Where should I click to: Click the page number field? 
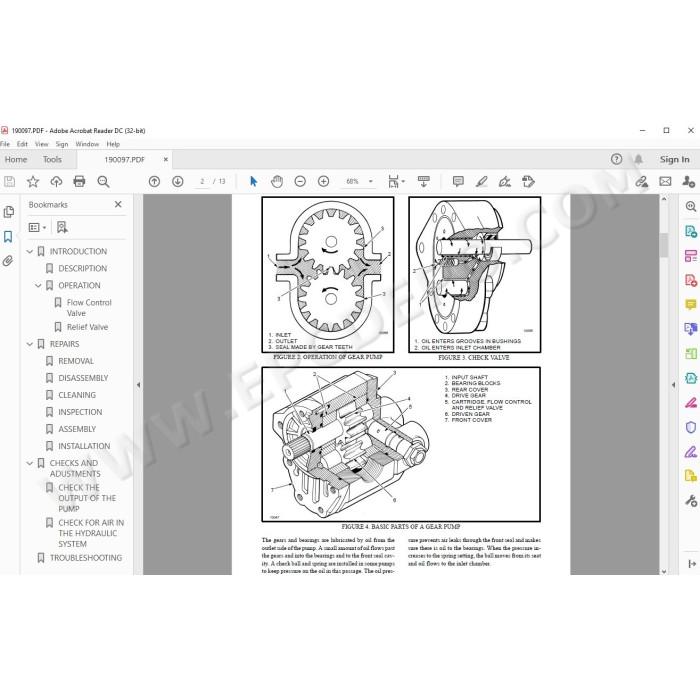pos(202,182)
